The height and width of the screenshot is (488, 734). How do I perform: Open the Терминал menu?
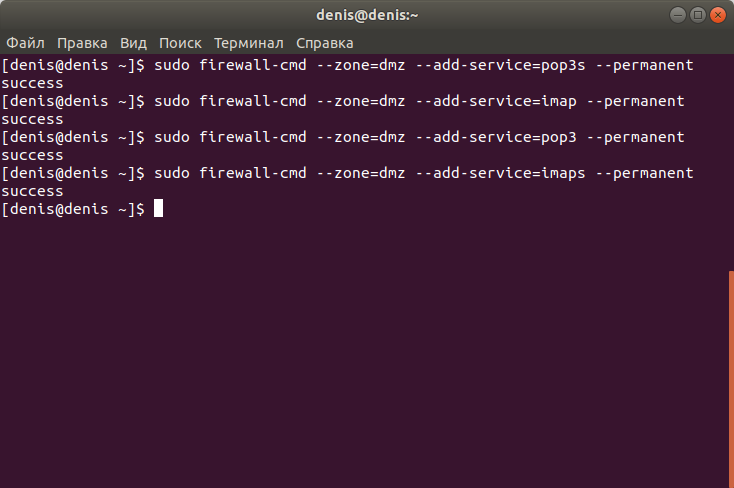click(249, 43)
